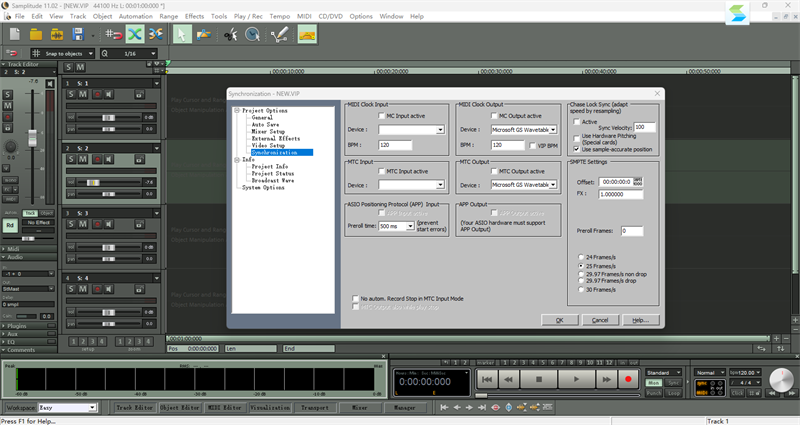The image size is (800, 425).
Task: Open MIDI Clock Output device dropdown
Action: tap(554, 129)
